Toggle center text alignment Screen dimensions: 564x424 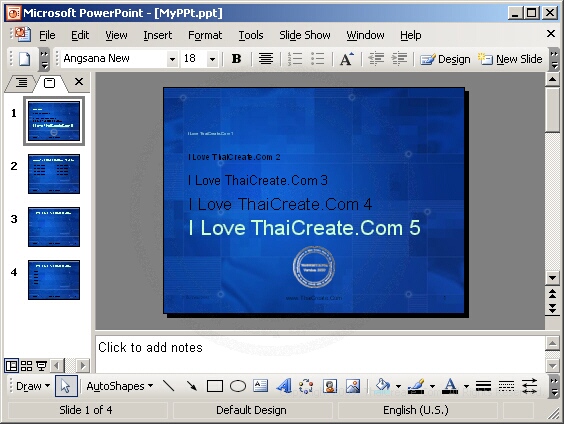point(266,59)
